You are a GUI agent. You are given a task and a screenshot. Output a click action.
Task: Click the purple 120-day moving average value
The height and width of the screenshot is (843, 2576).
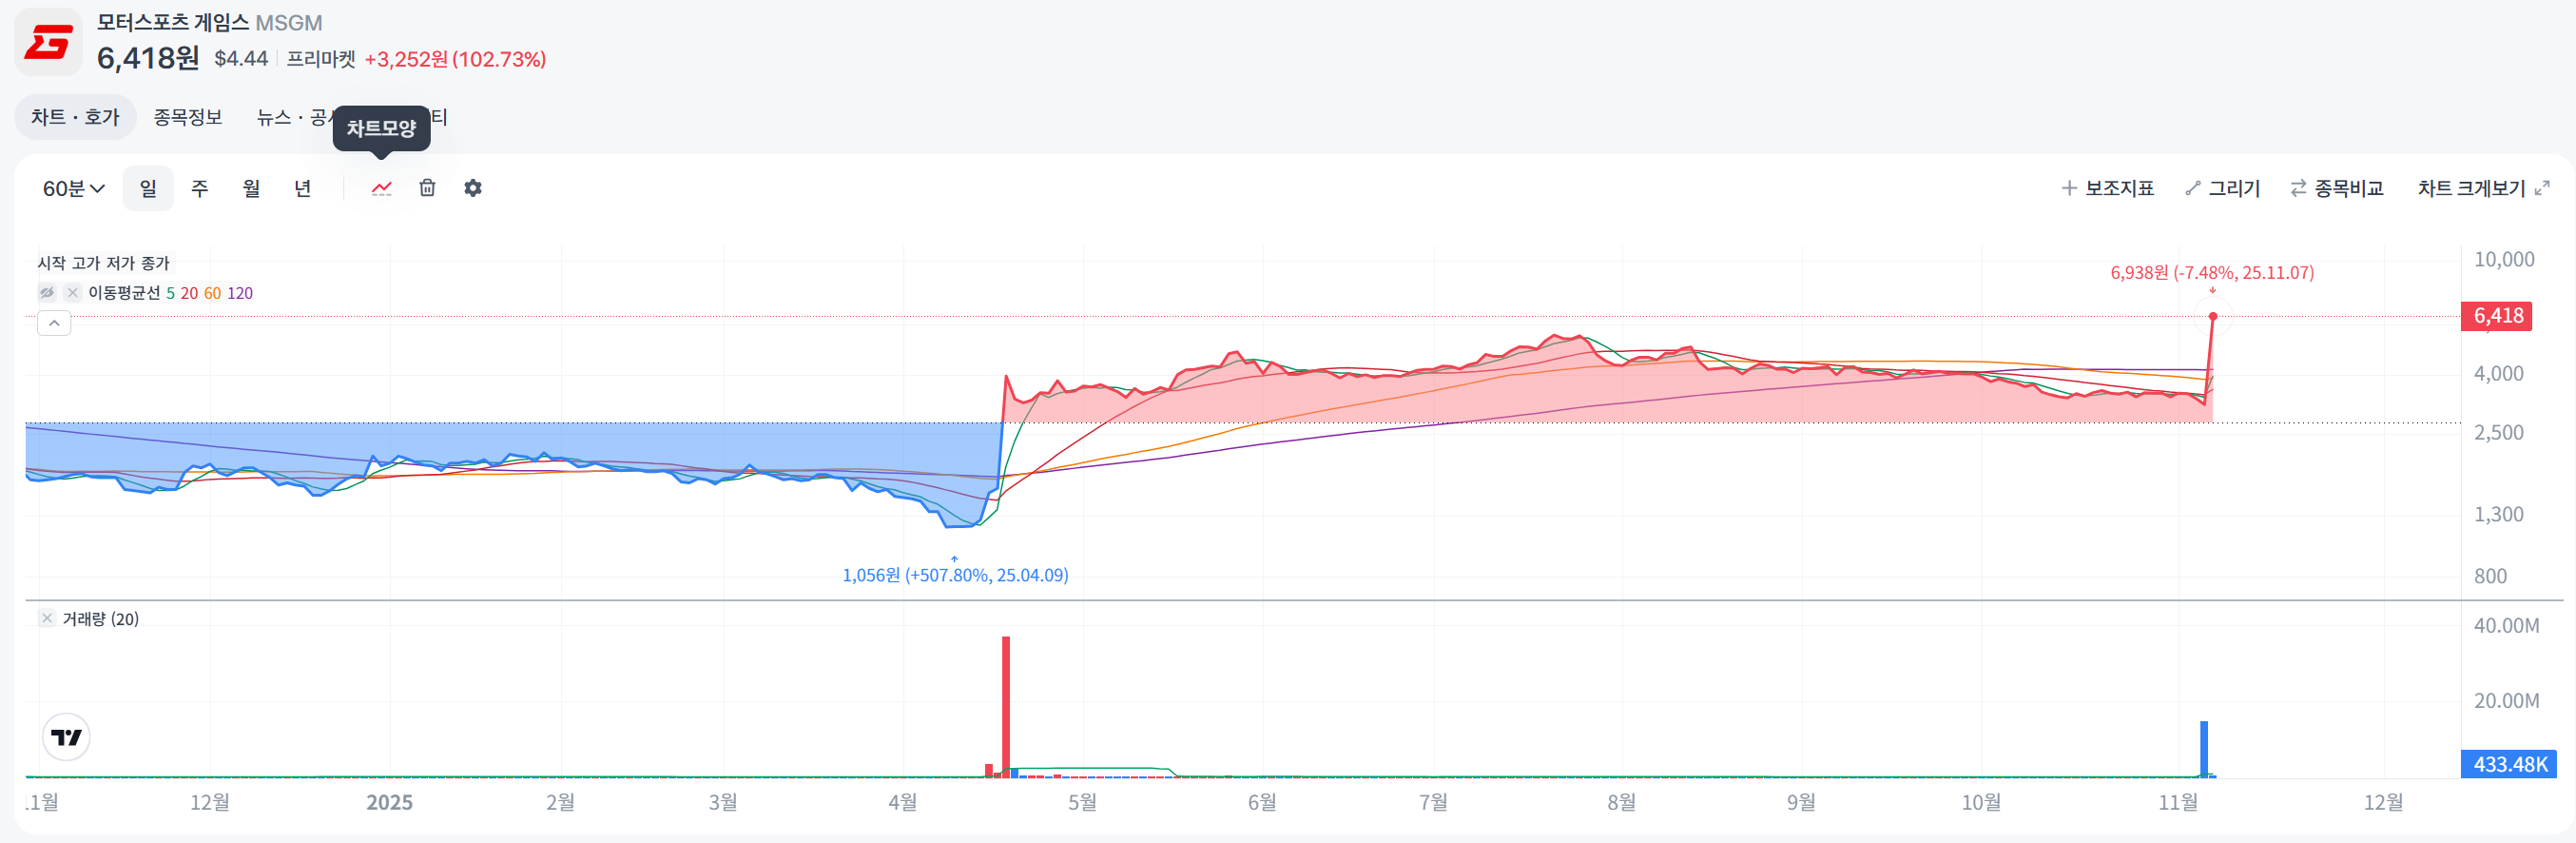[240, 293]
